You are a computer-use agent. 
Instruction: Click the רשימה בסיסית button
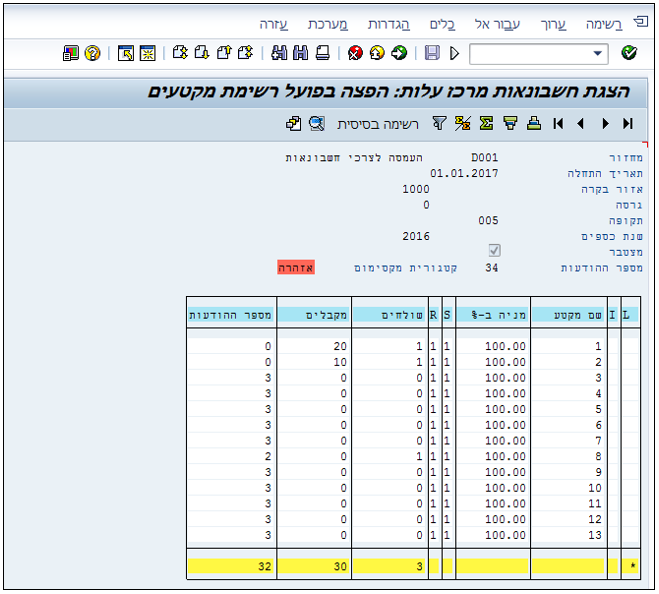378,124
